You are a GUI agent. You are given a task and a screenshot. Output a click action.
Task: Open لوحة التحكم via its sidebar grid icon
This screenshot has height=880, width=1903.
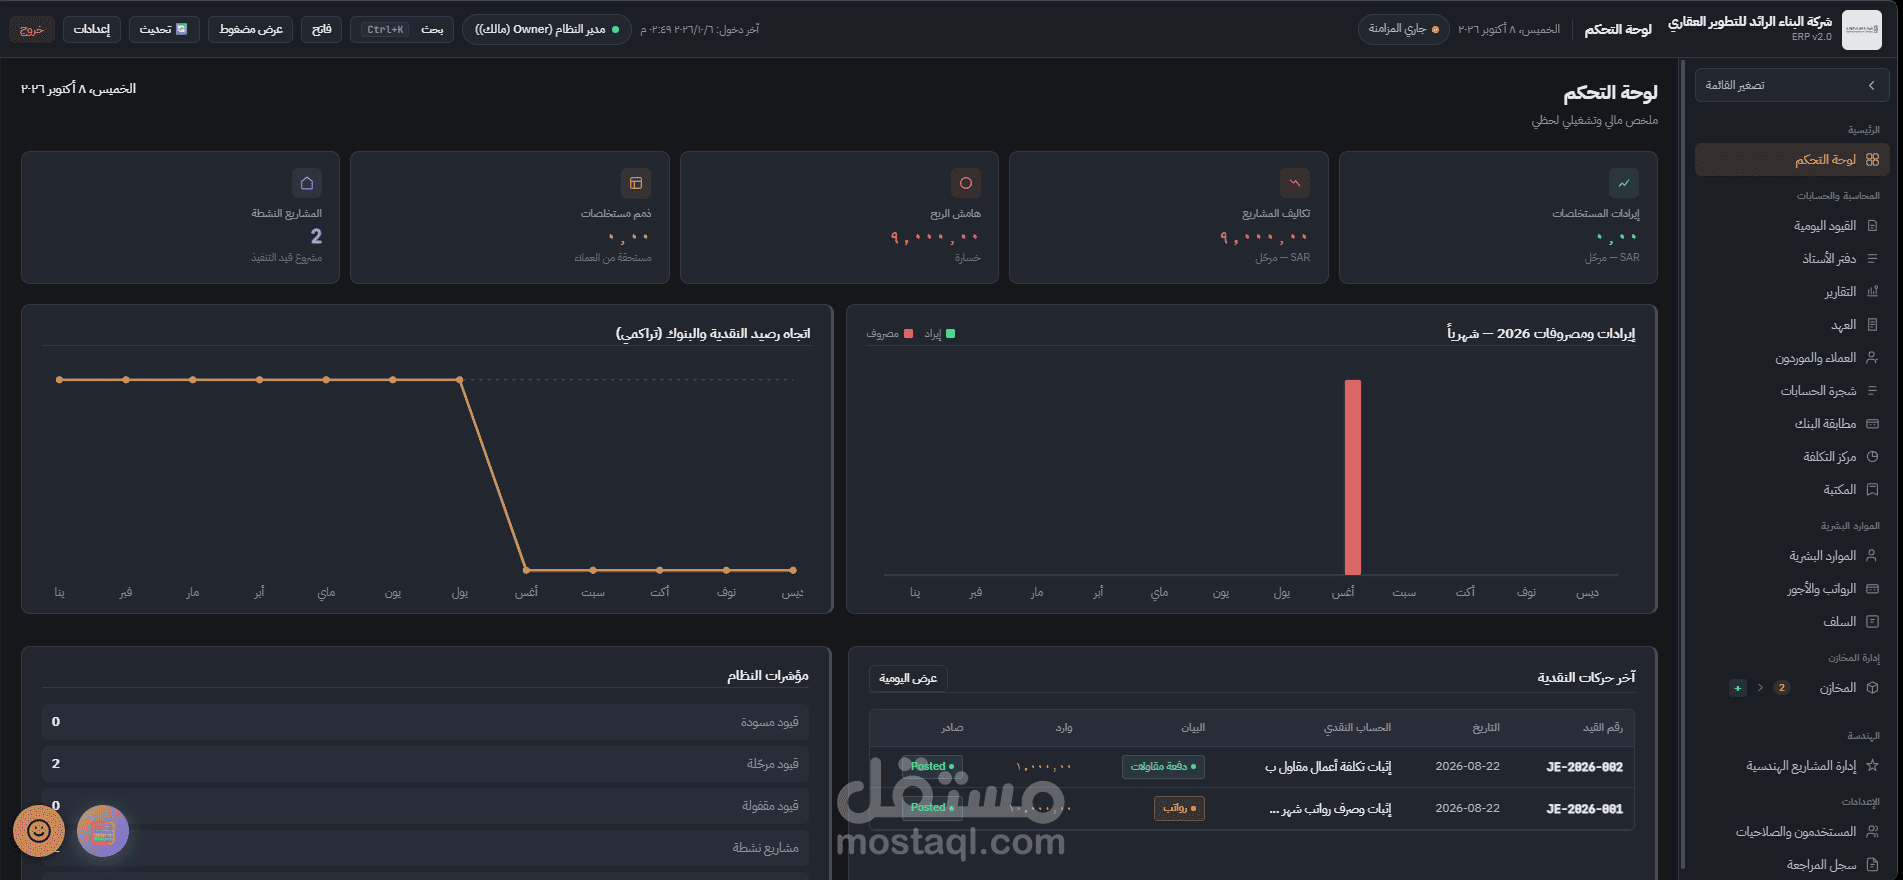coord(1872,160)
